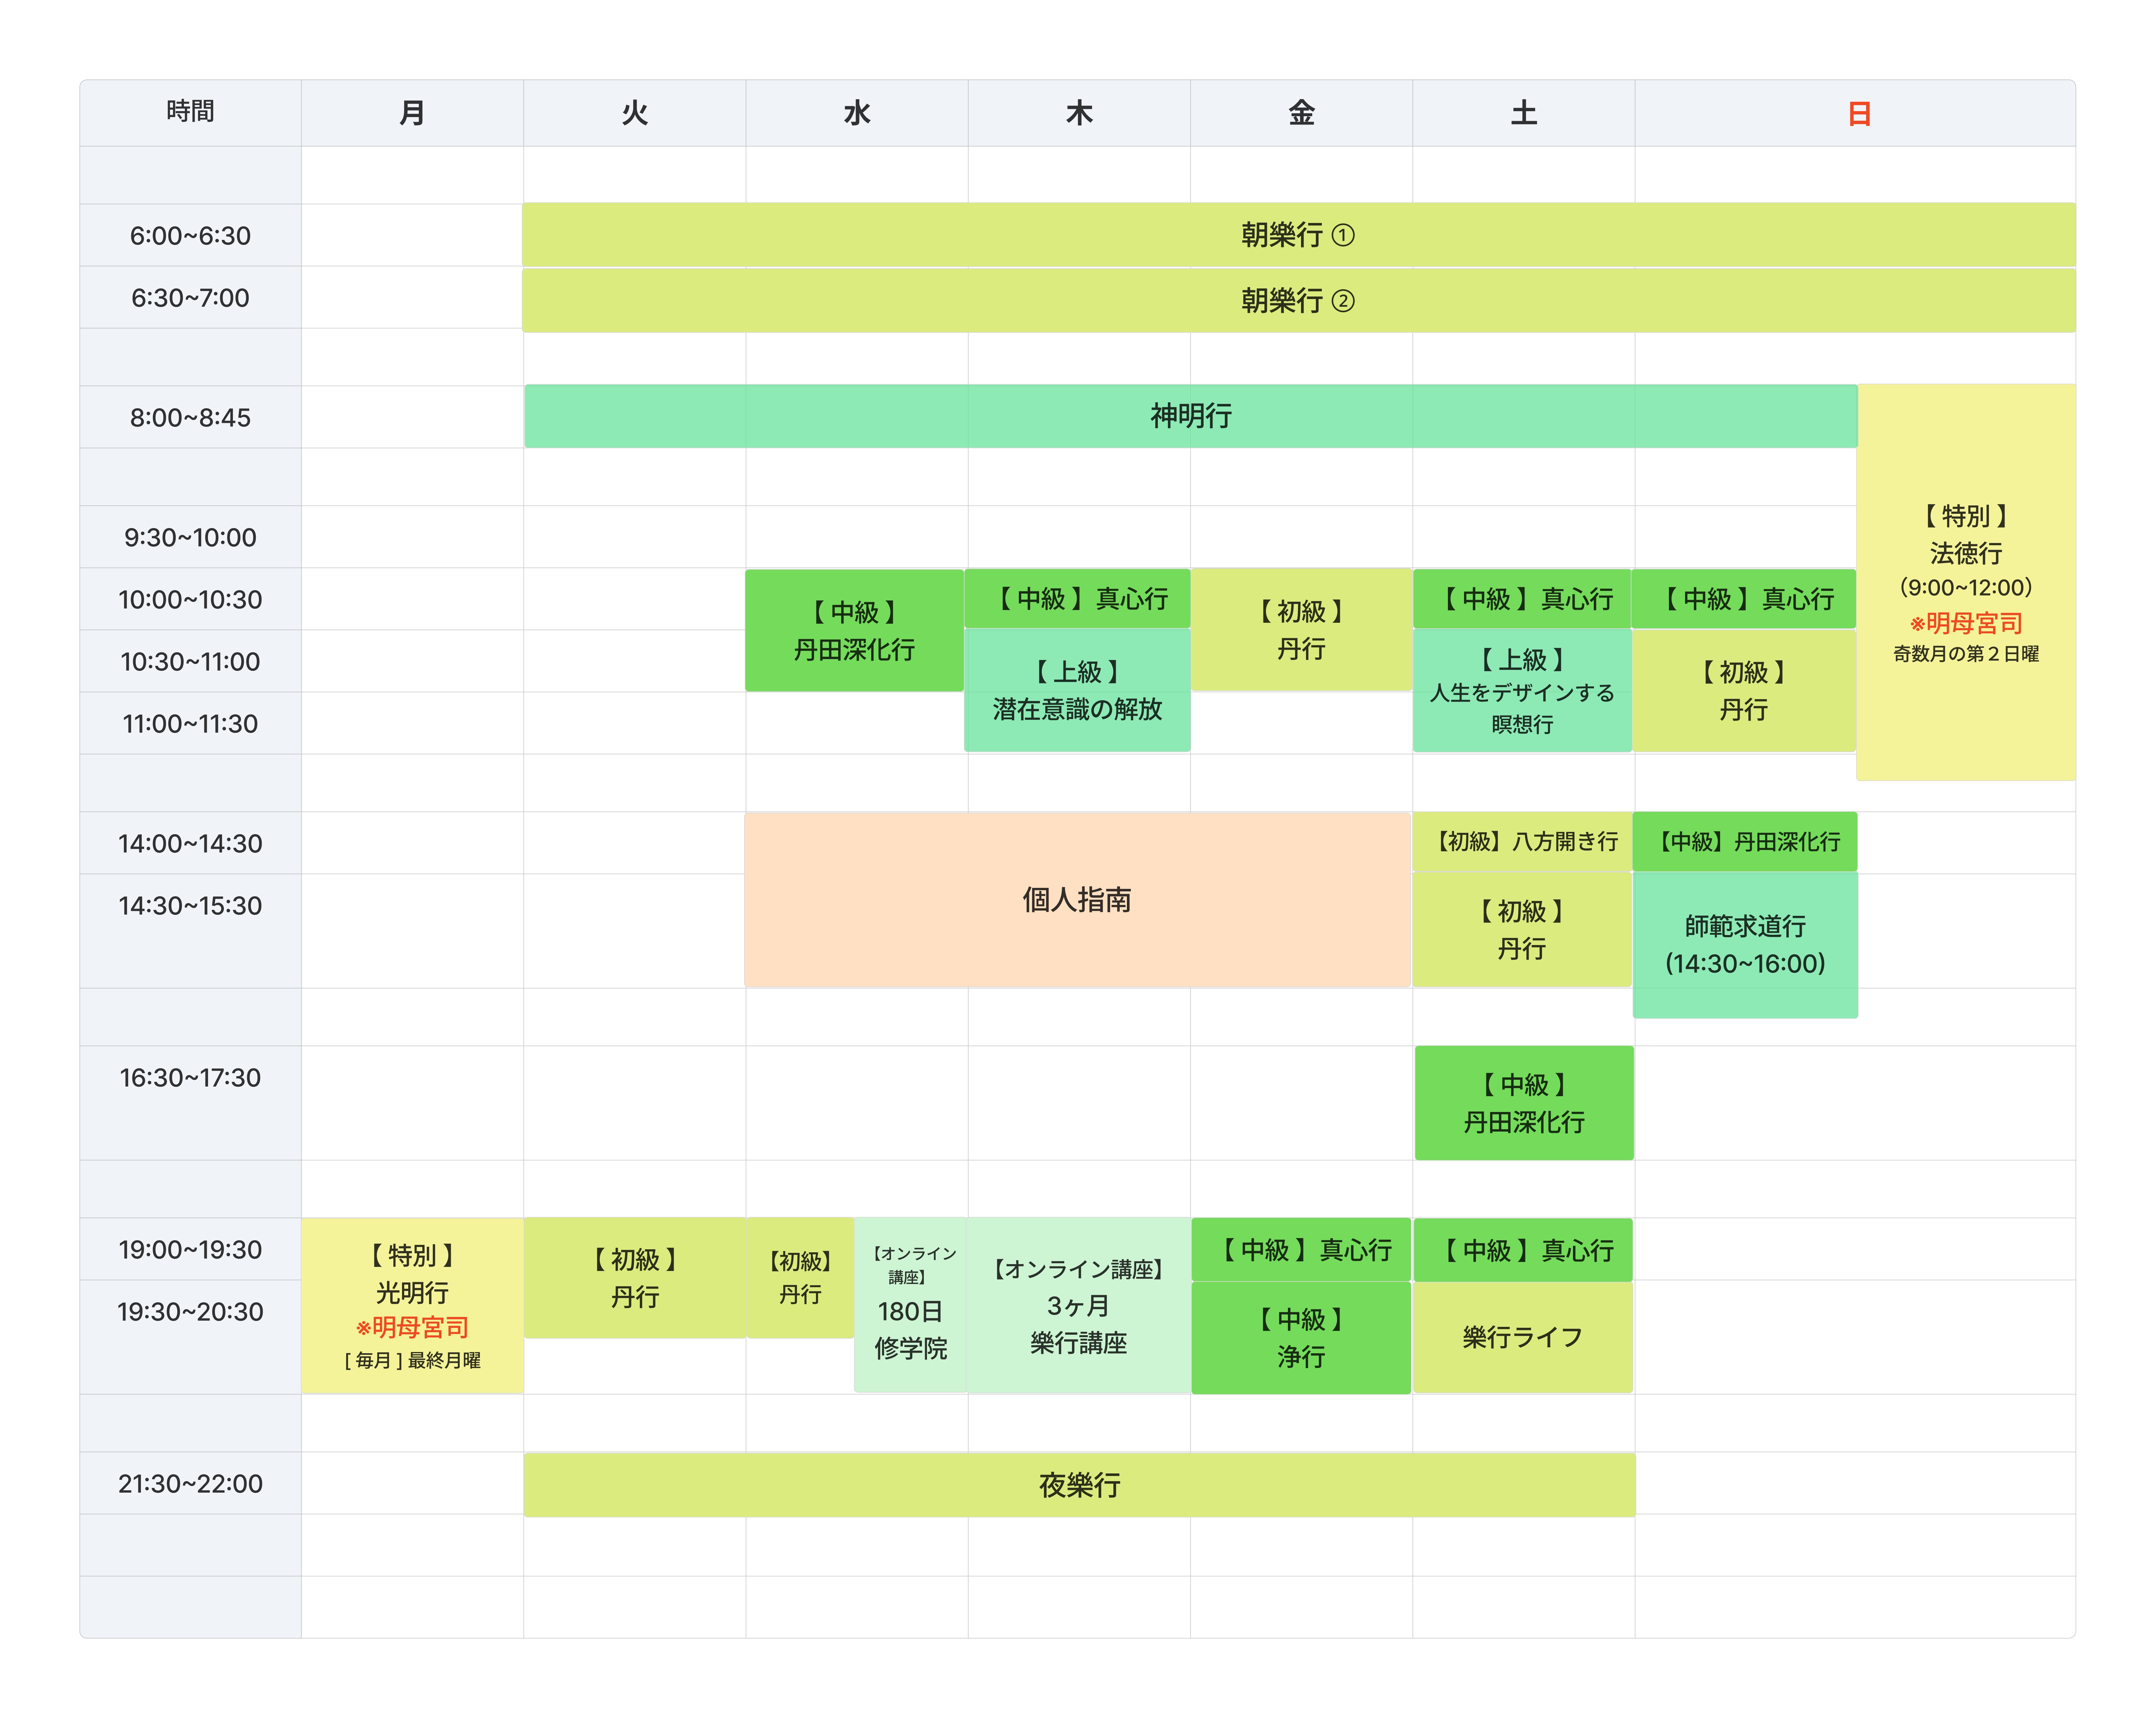Image resolution: width=2156 pixels, height=1718 pixels.
Task: Open Wednesday's 【中級】丹田深化行 morning block
Action: 854,630
